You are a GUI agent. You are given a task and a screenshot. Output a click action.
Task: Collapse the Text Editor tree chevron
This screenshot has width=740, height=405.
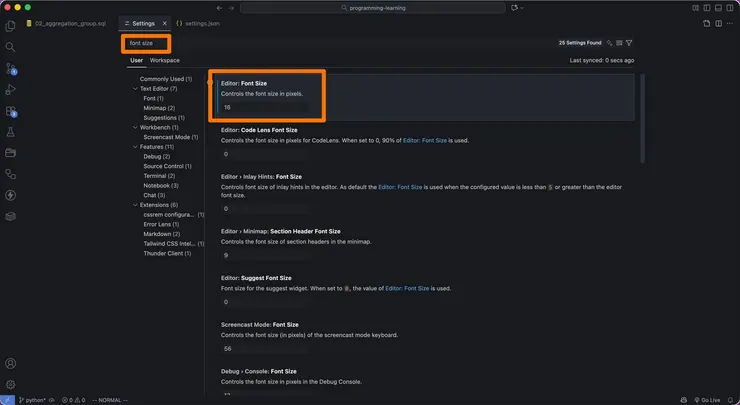pyautogui.click(x=135, y=89)
